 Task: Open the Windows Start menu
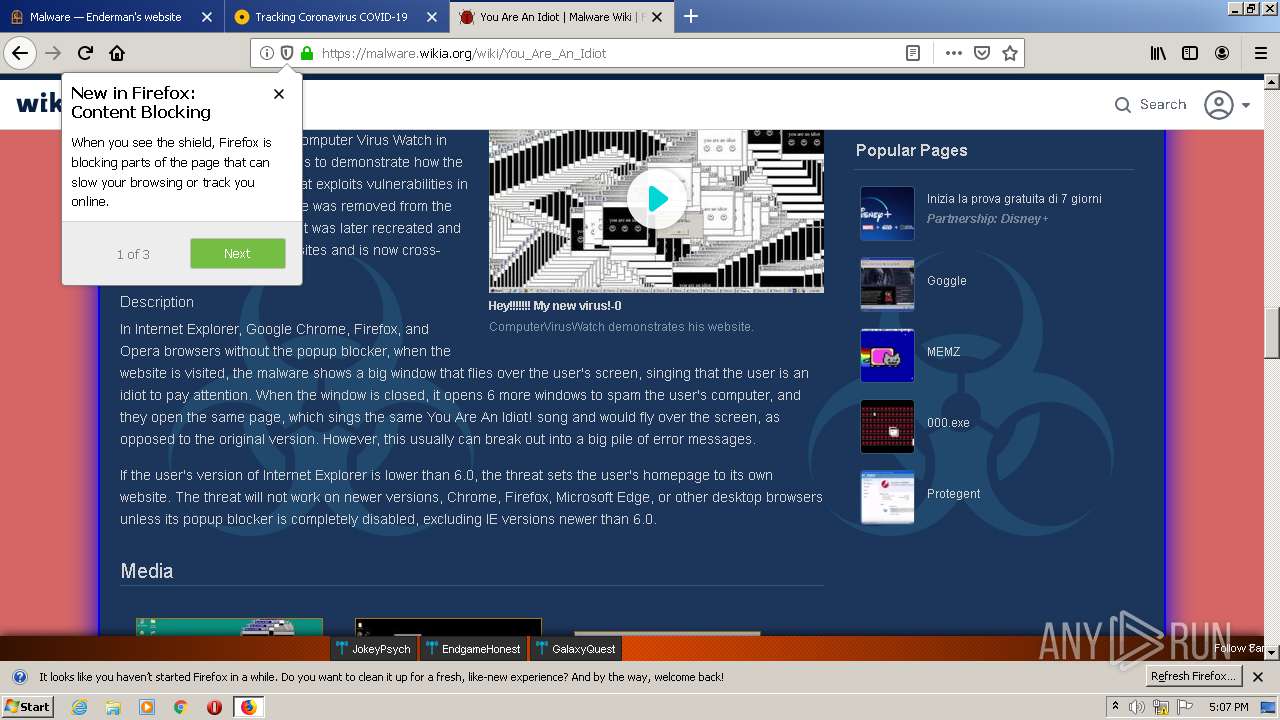pyautogui.click(x=28, y=707)
